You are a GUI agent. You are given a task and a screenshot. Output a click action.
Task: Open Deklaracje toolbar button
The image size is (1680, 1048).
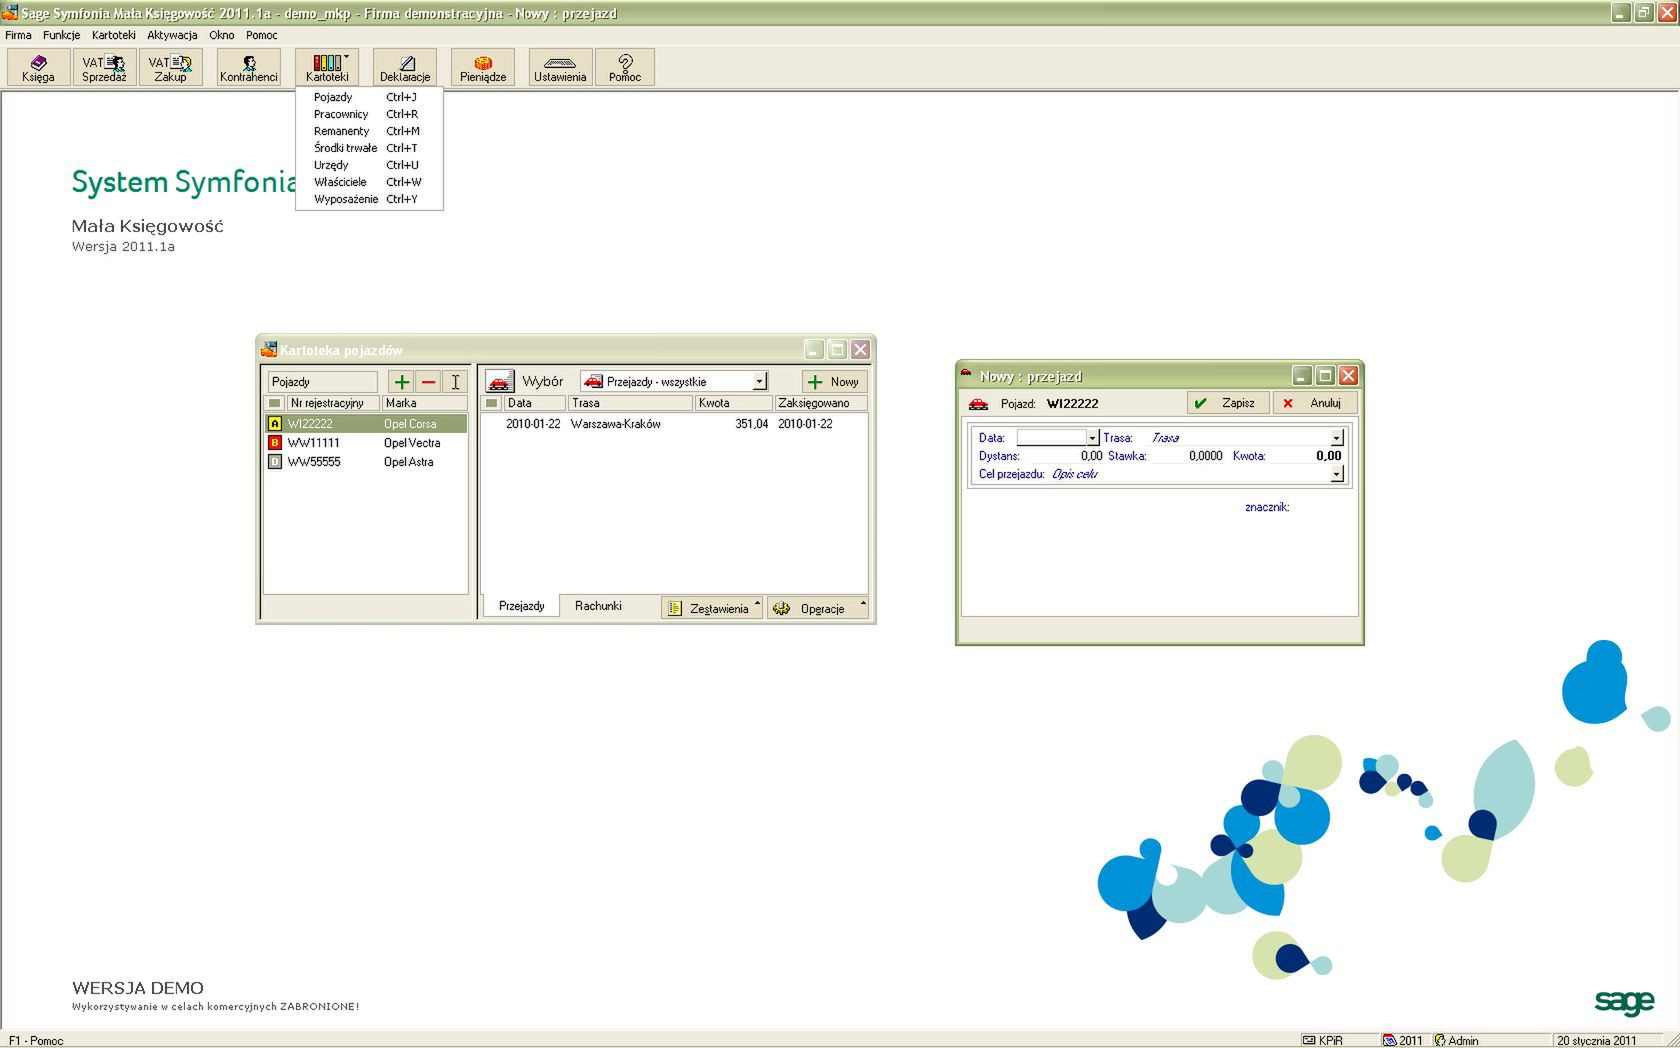coord(405,67)
